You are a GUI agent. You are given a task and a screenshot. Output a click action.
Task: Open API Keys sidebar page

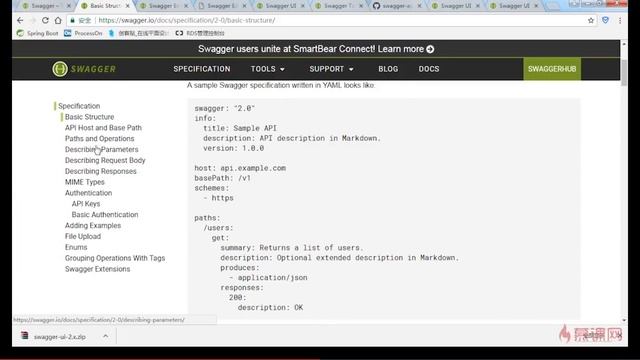click(x=86, y=204)
